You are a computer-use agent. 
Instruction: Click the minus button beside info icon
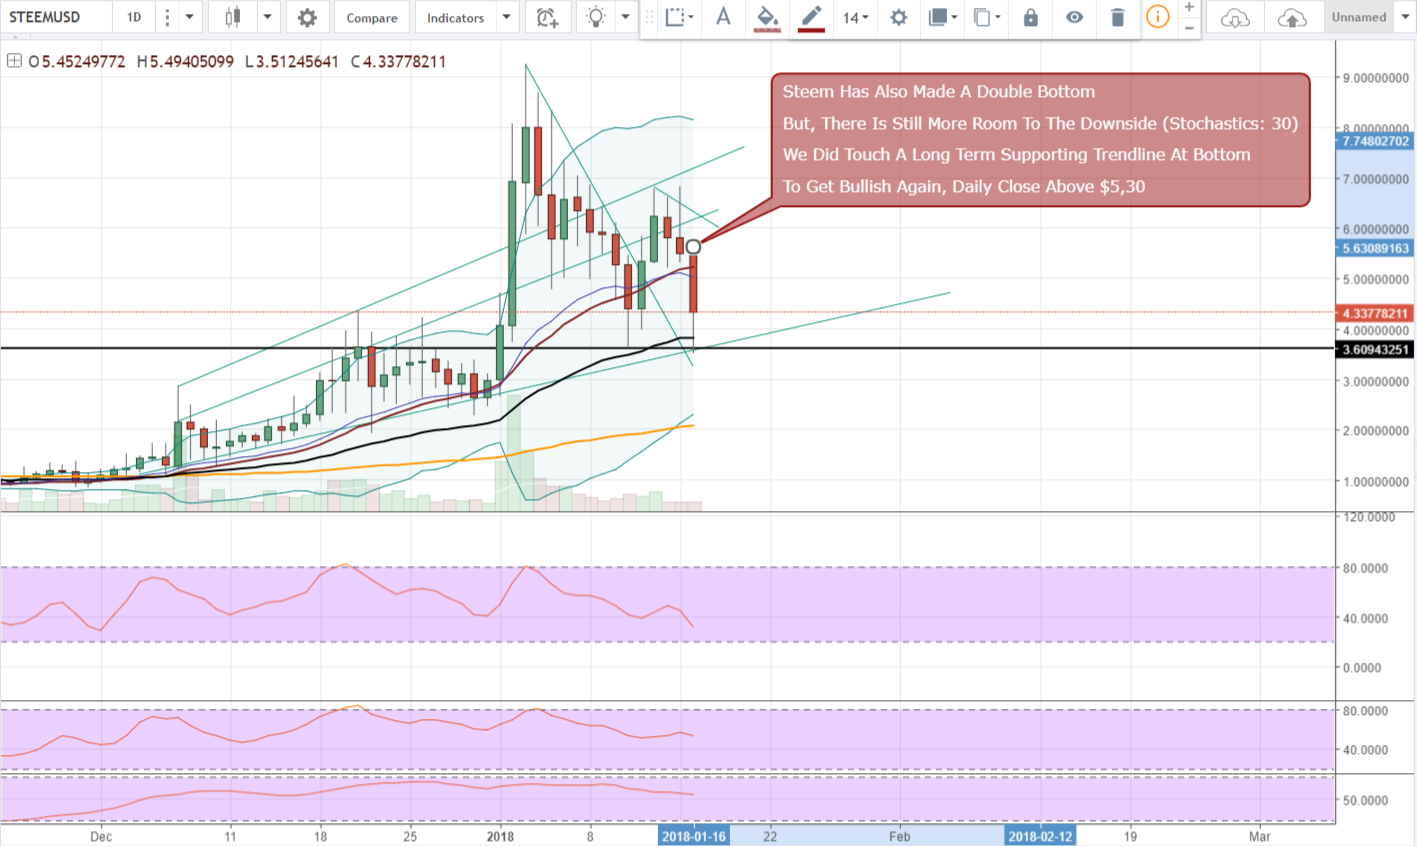pyautogui.click(x=1189, y=27)
